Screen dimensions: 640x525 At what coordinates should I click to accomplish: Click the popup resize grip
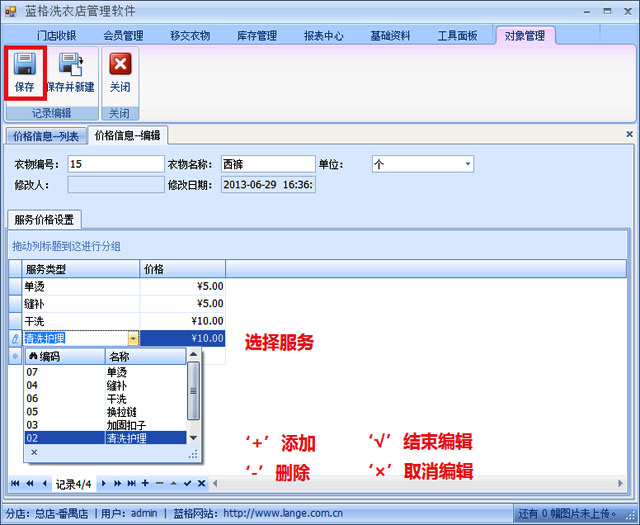point(193,454)
